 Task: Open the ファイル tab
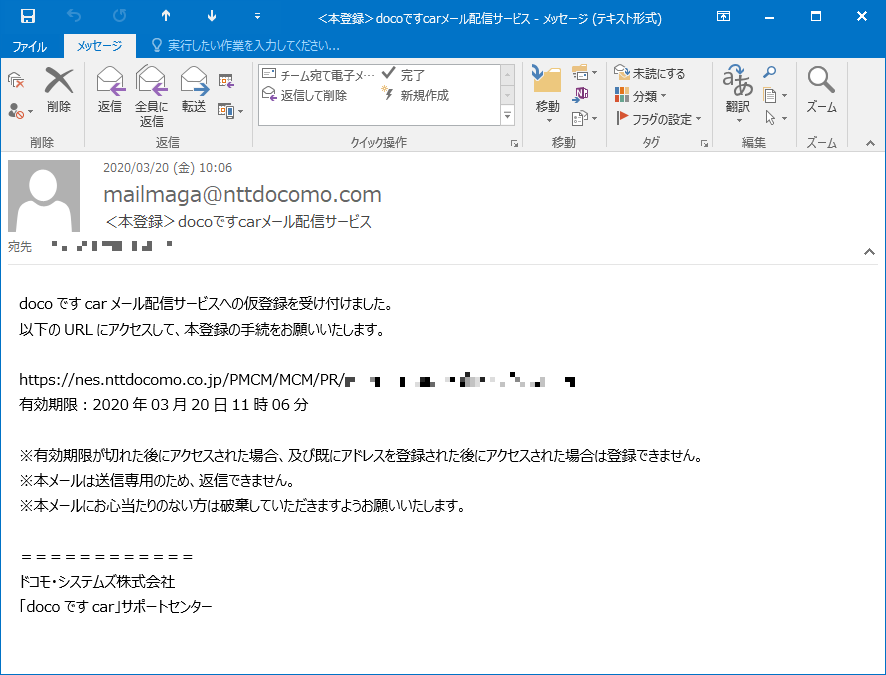click(29, 46)
